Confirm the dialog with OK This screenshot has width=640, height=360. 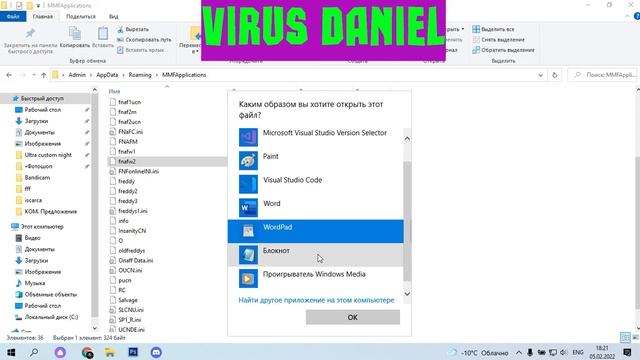[353, 317]
